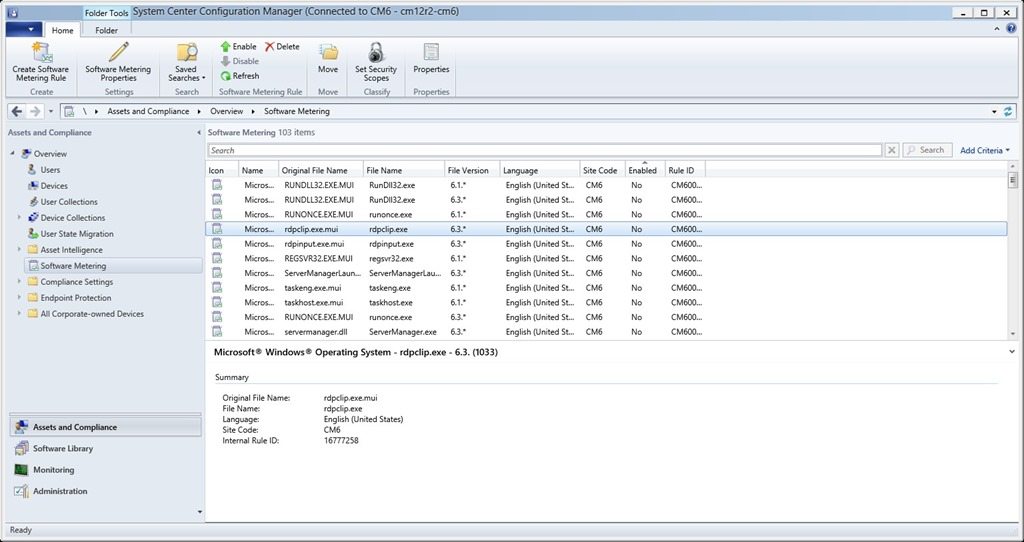Select the taskhost.exe rule row
This screenshot has height=542, width=1024.
tap(606, 302)
